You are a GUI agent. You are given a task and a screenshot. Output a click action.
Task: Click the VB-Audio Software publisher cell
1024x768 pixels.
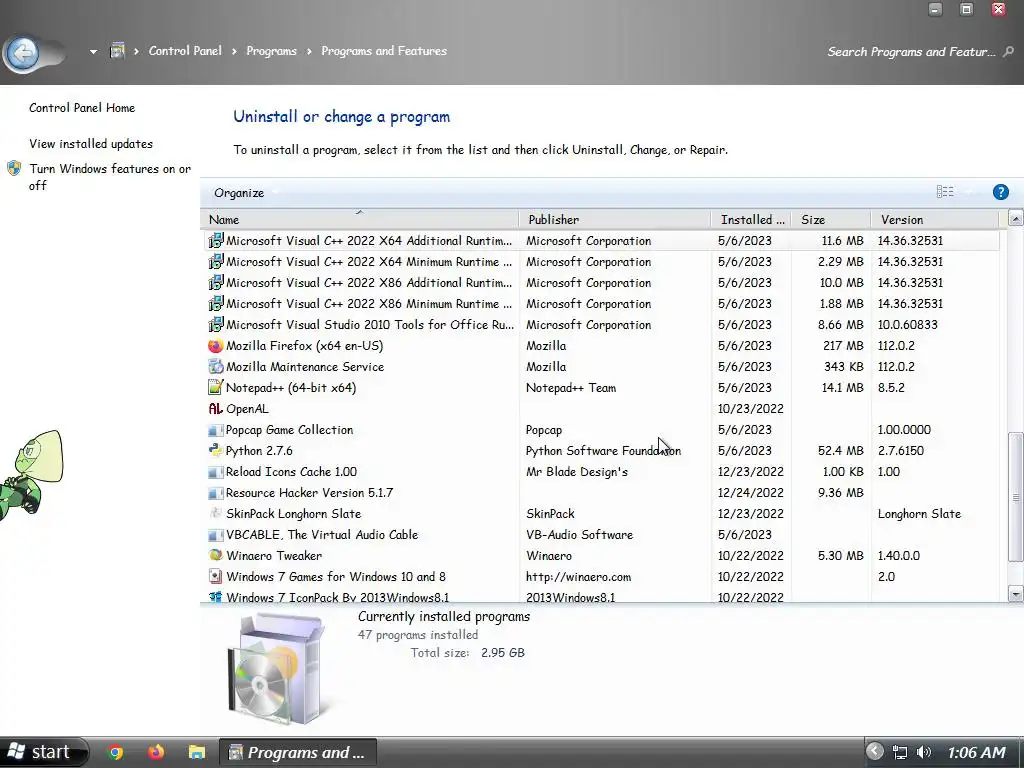coord(579,534)
